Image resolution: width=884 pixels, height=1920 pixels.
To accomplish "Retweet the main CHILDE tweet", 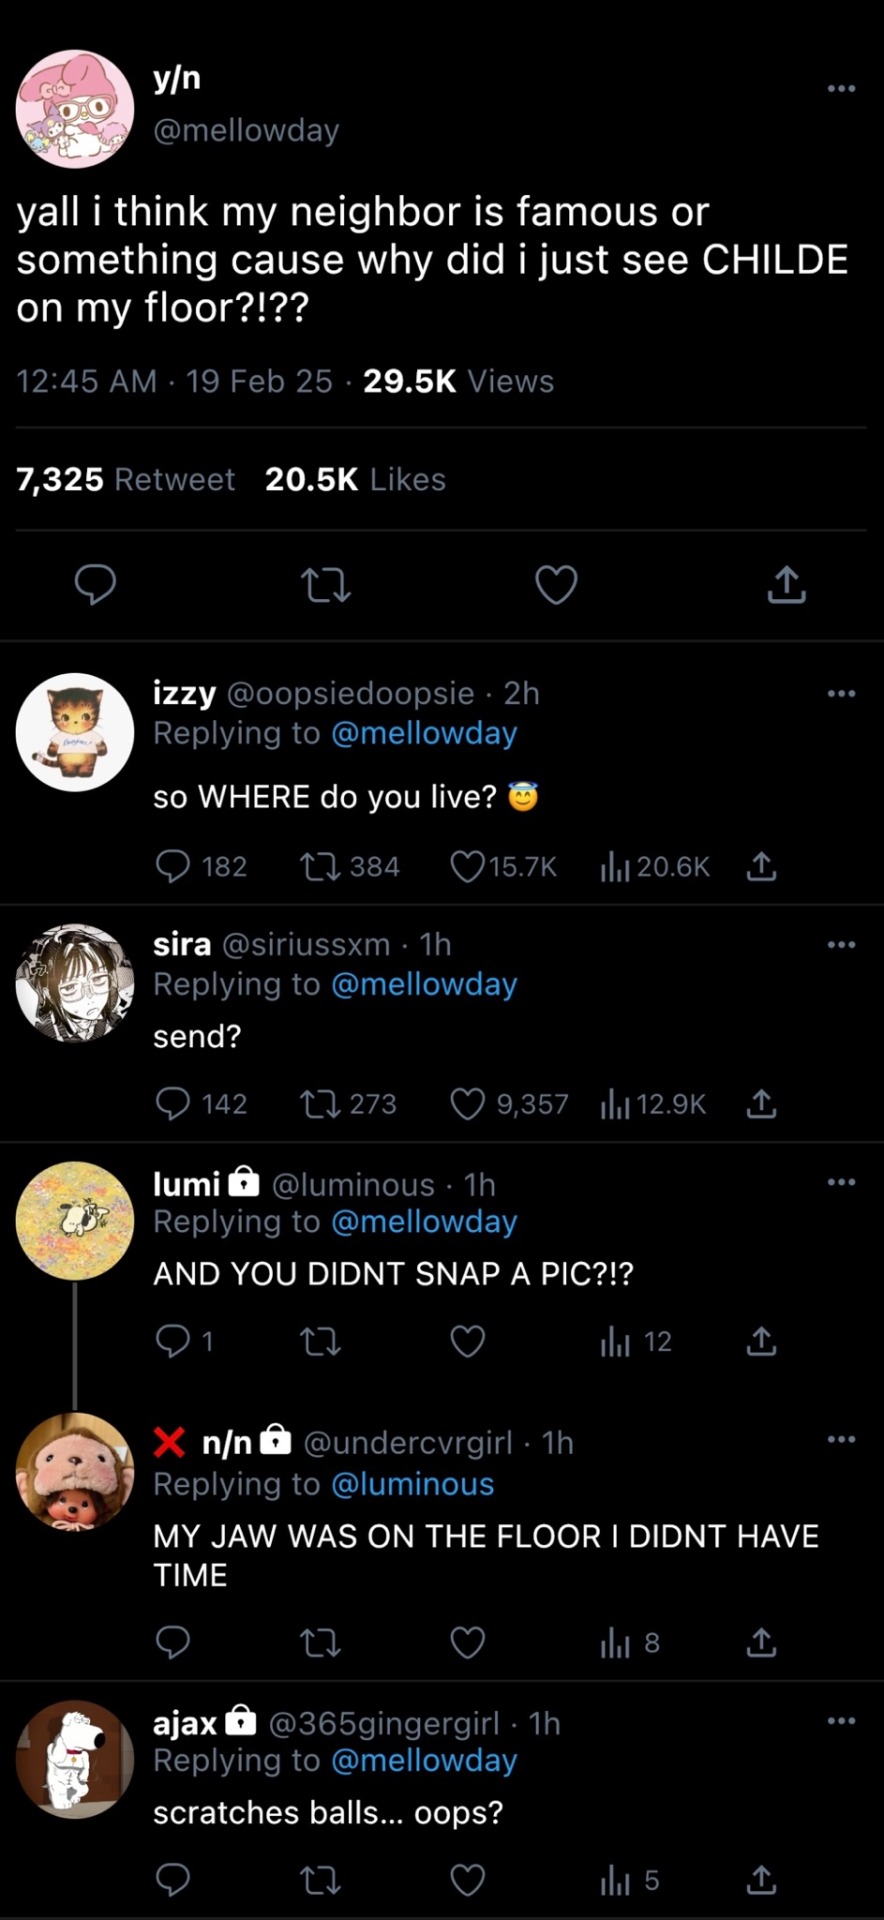I will point(326,584).
